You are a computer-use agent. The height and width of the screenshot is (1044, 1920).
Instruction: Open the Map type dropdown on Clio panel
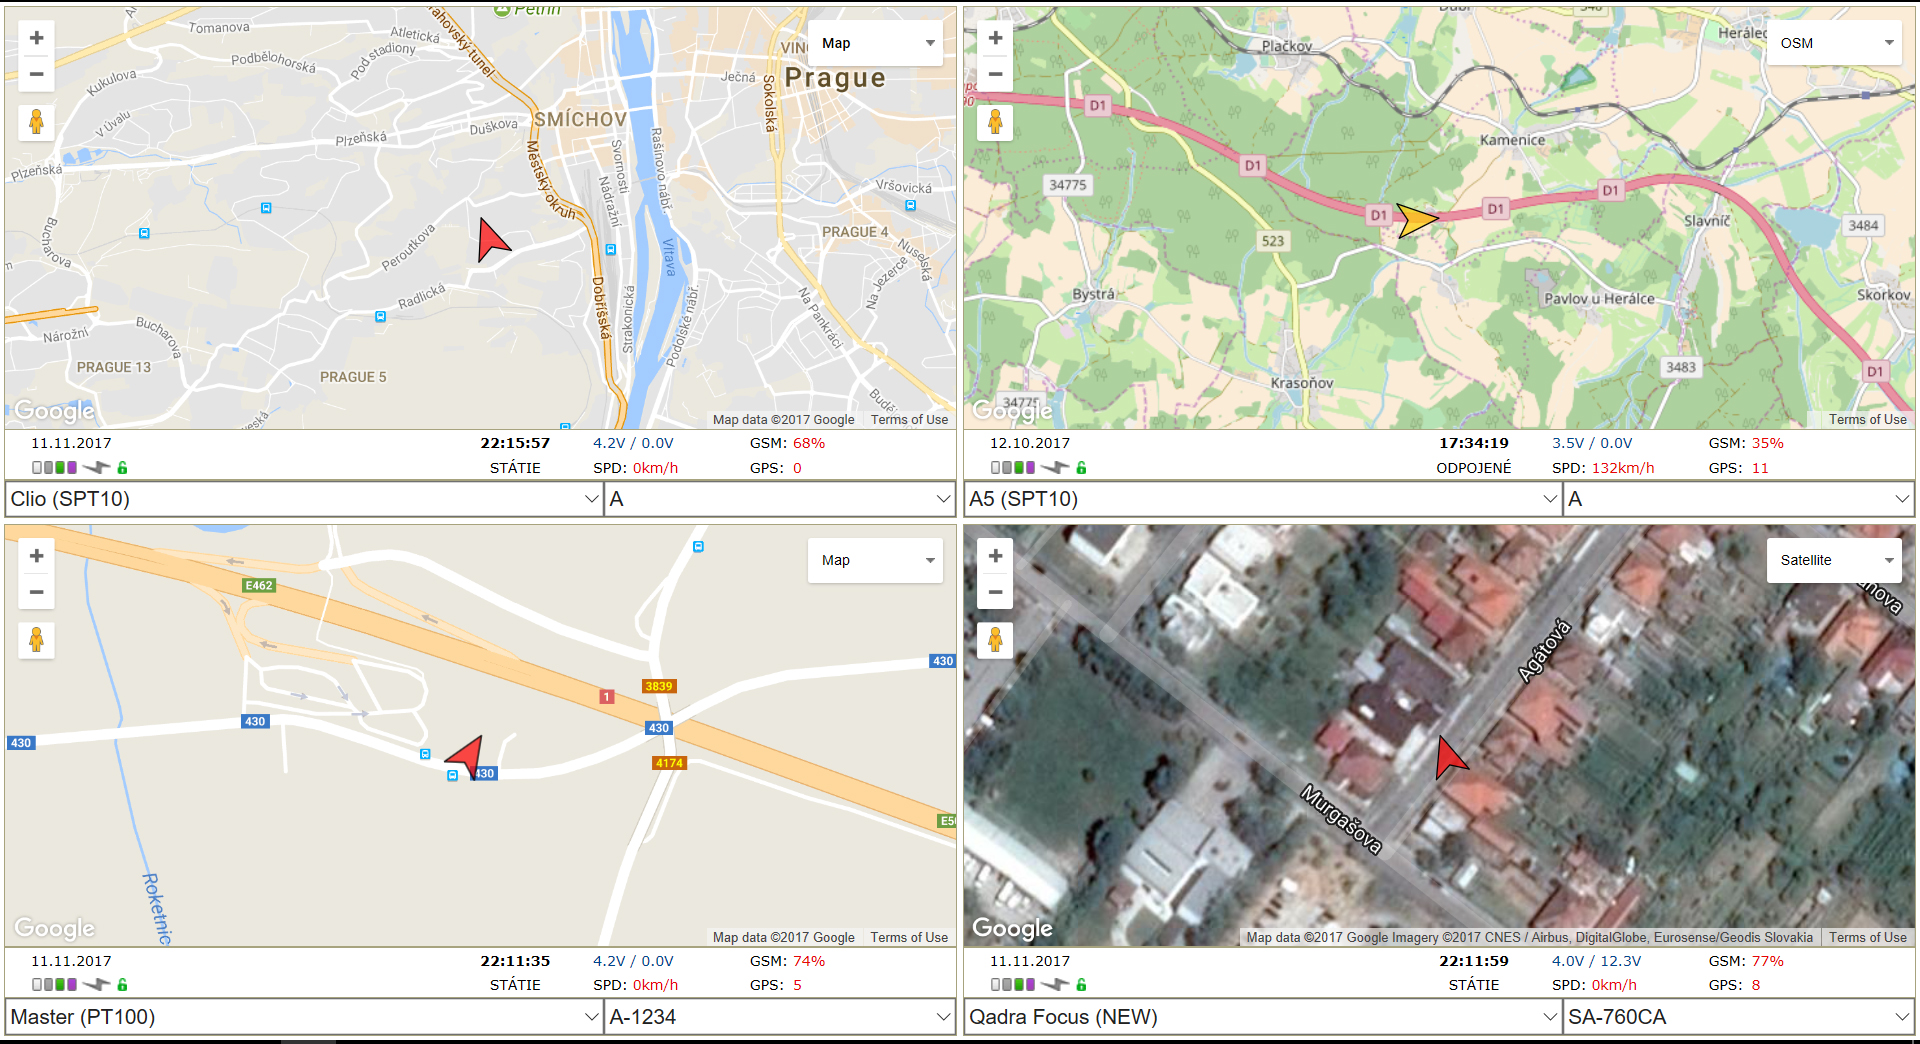(x=875, y=43)
